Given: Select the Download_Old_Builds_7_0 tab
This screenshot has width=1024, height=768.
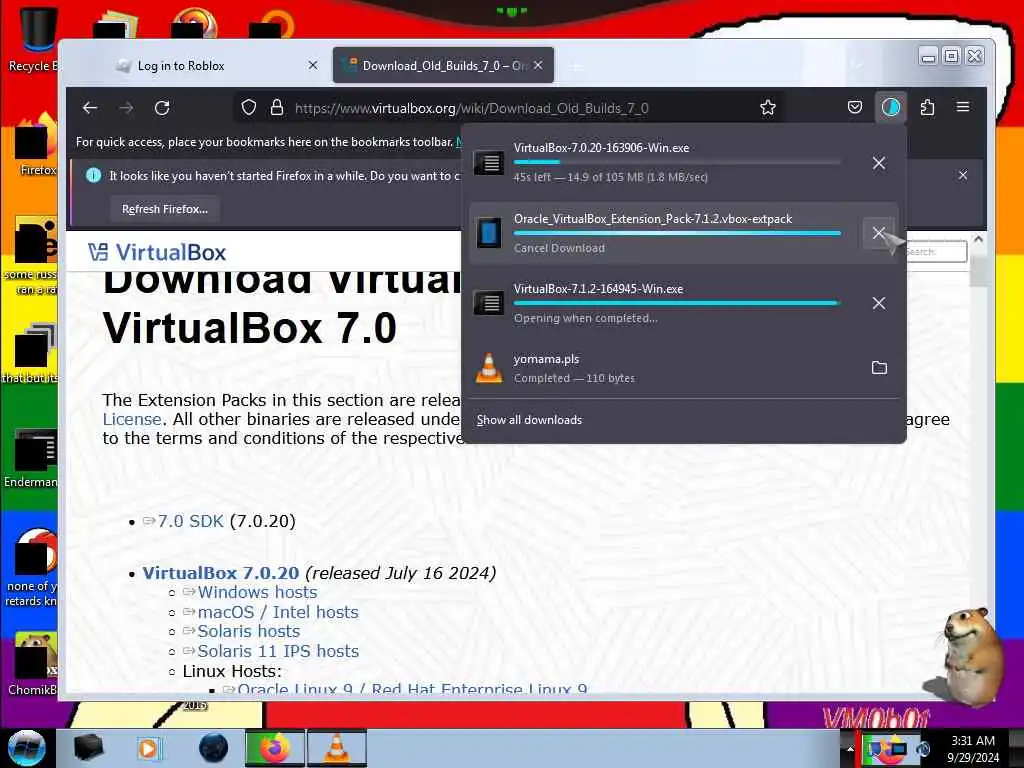Looking at the screenshot, I should click(445, 65).
